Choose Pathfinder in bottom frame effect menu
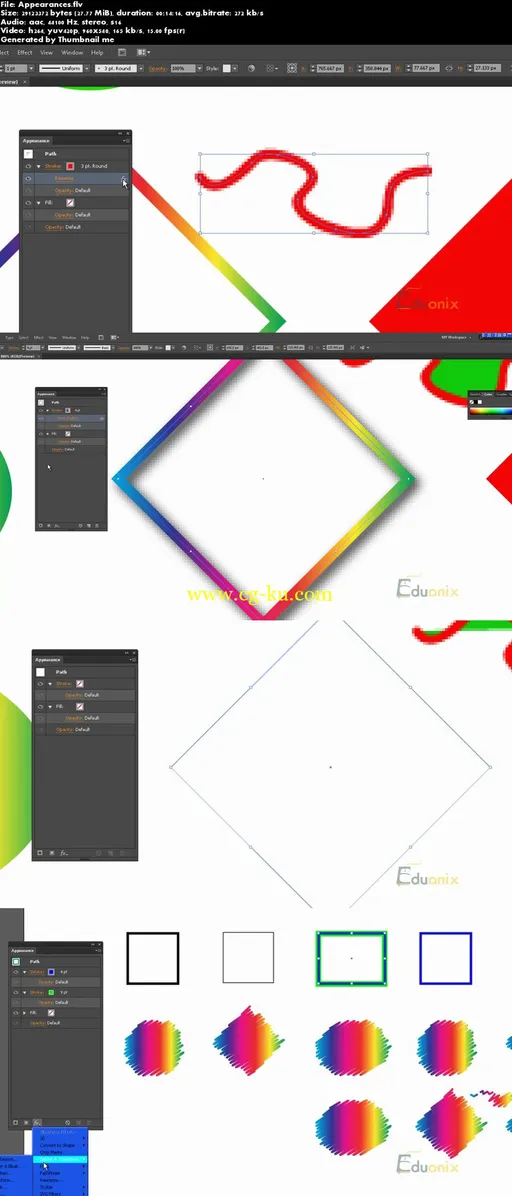Screen dimensions: 512x1196 pyautogui.click(x=62, y=1172)
